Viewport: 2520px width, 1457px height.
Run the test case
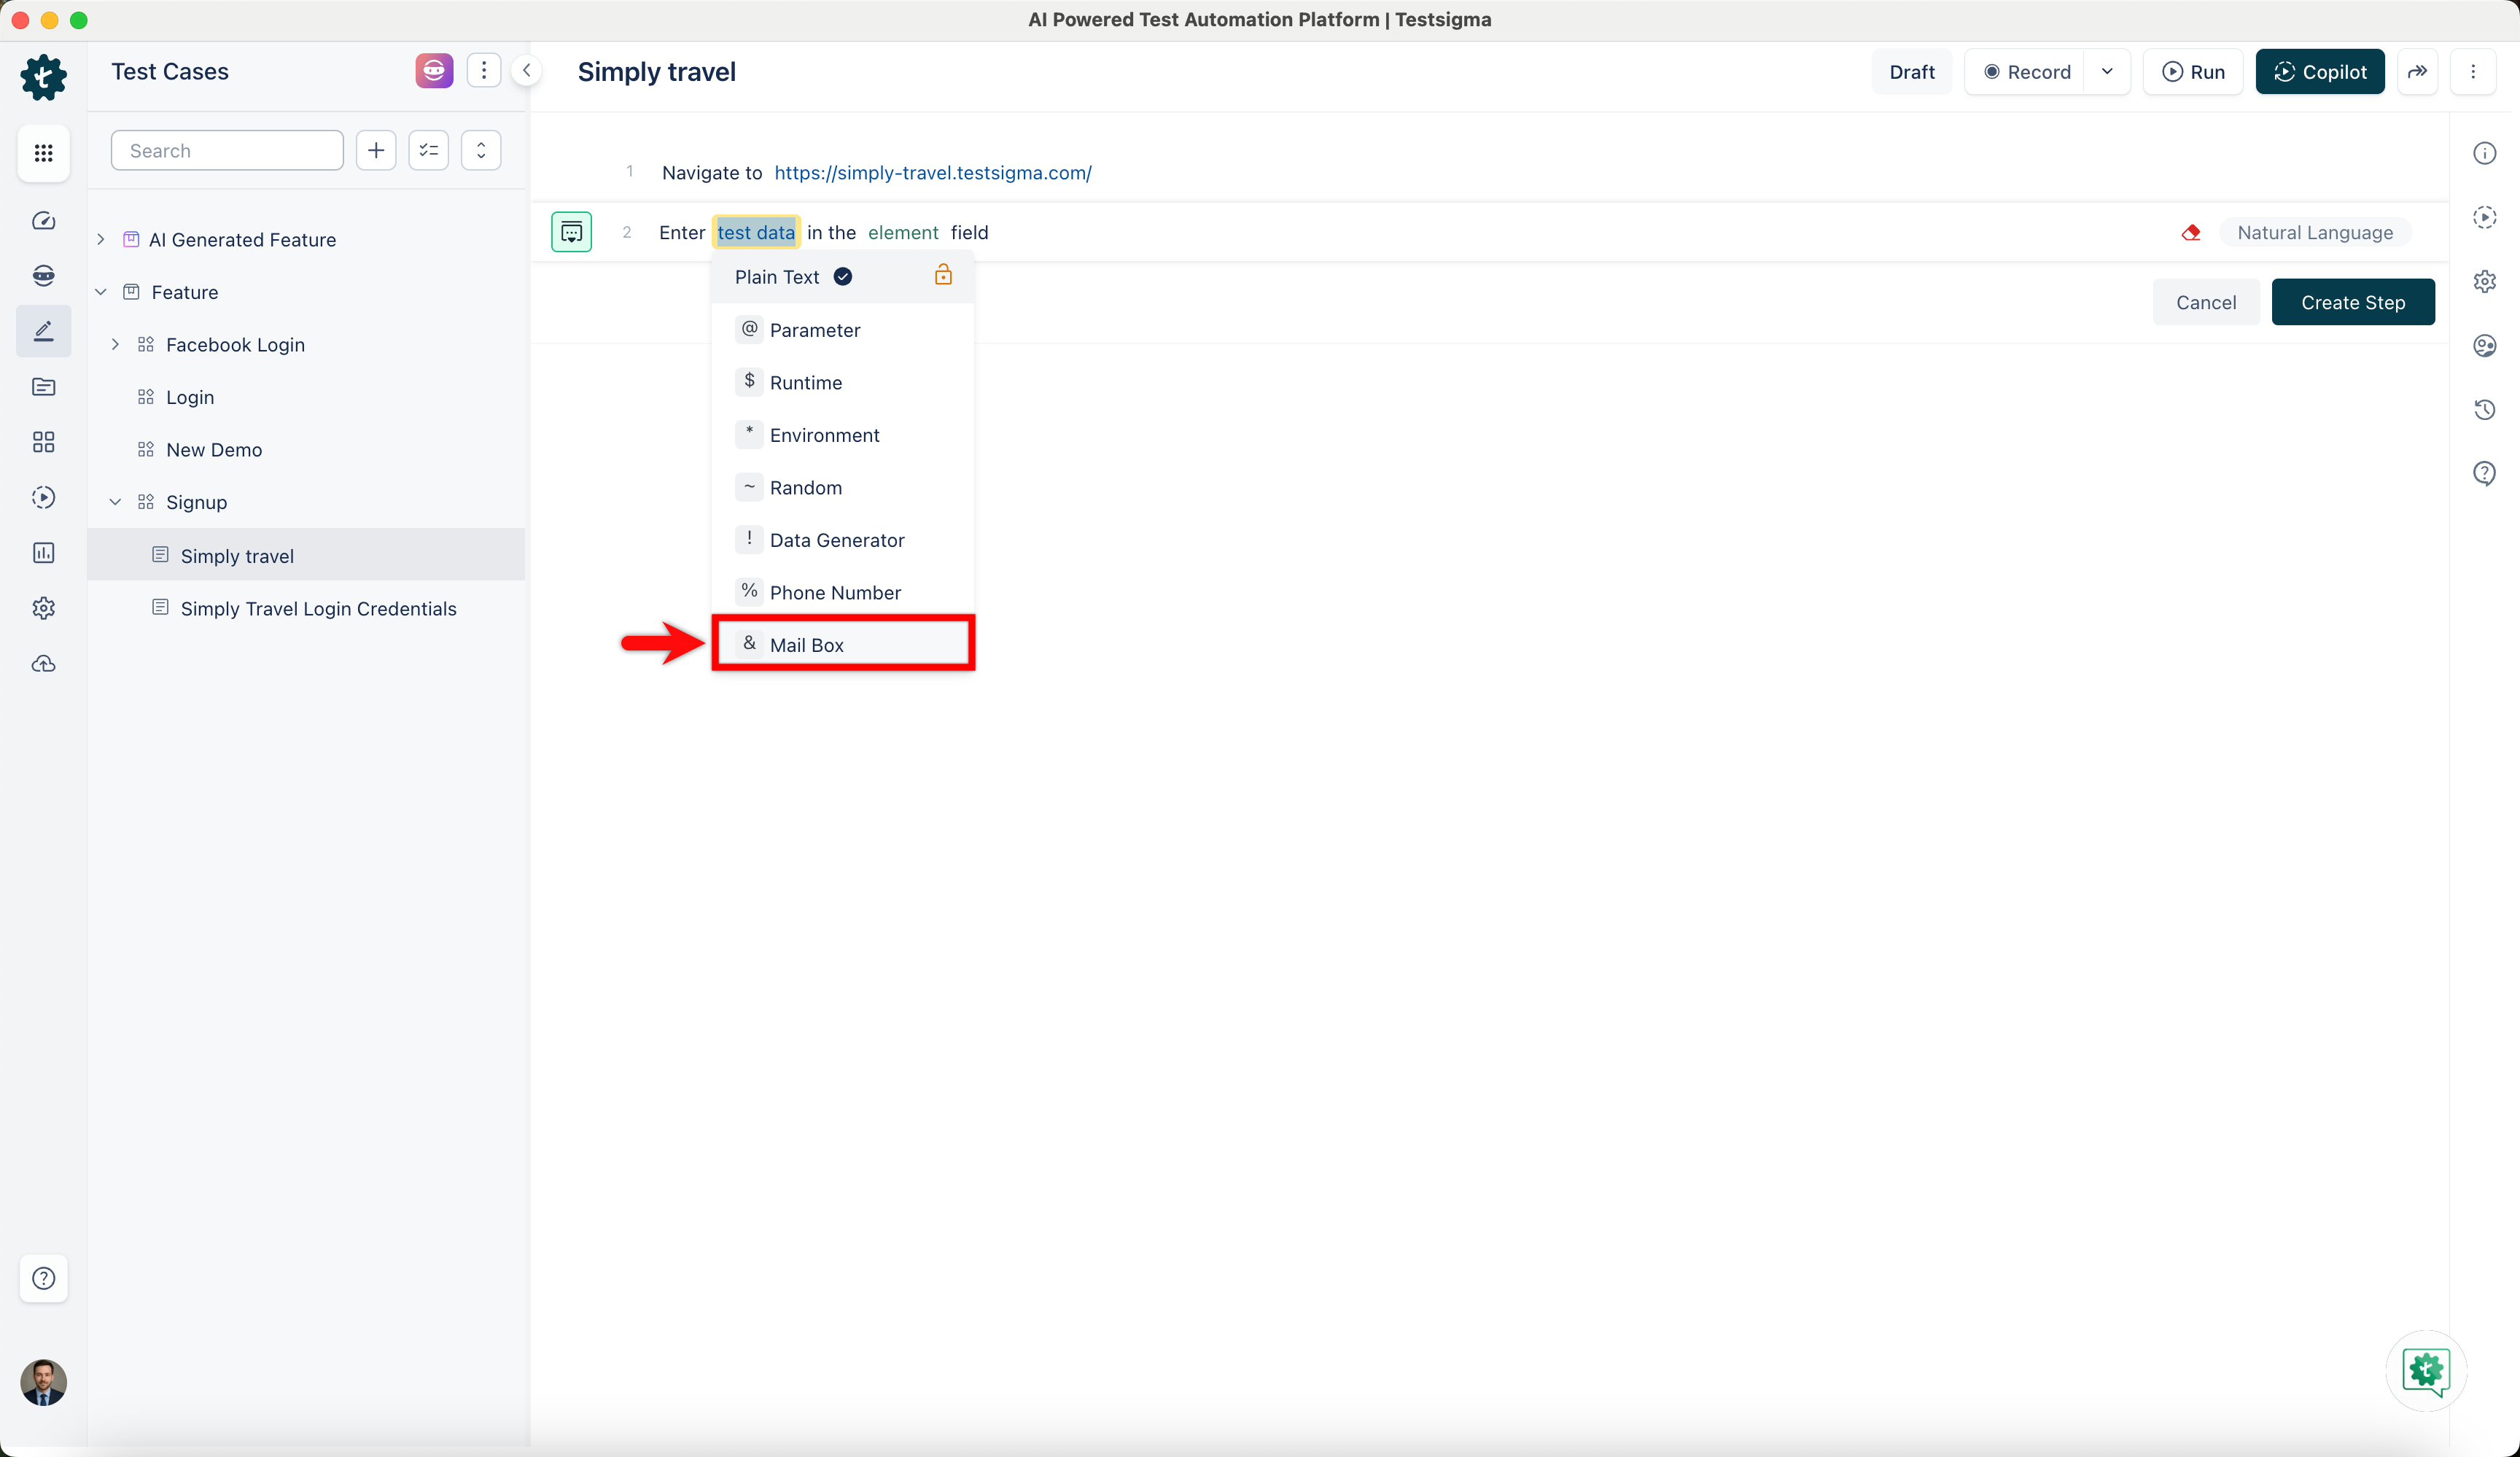2193,72
